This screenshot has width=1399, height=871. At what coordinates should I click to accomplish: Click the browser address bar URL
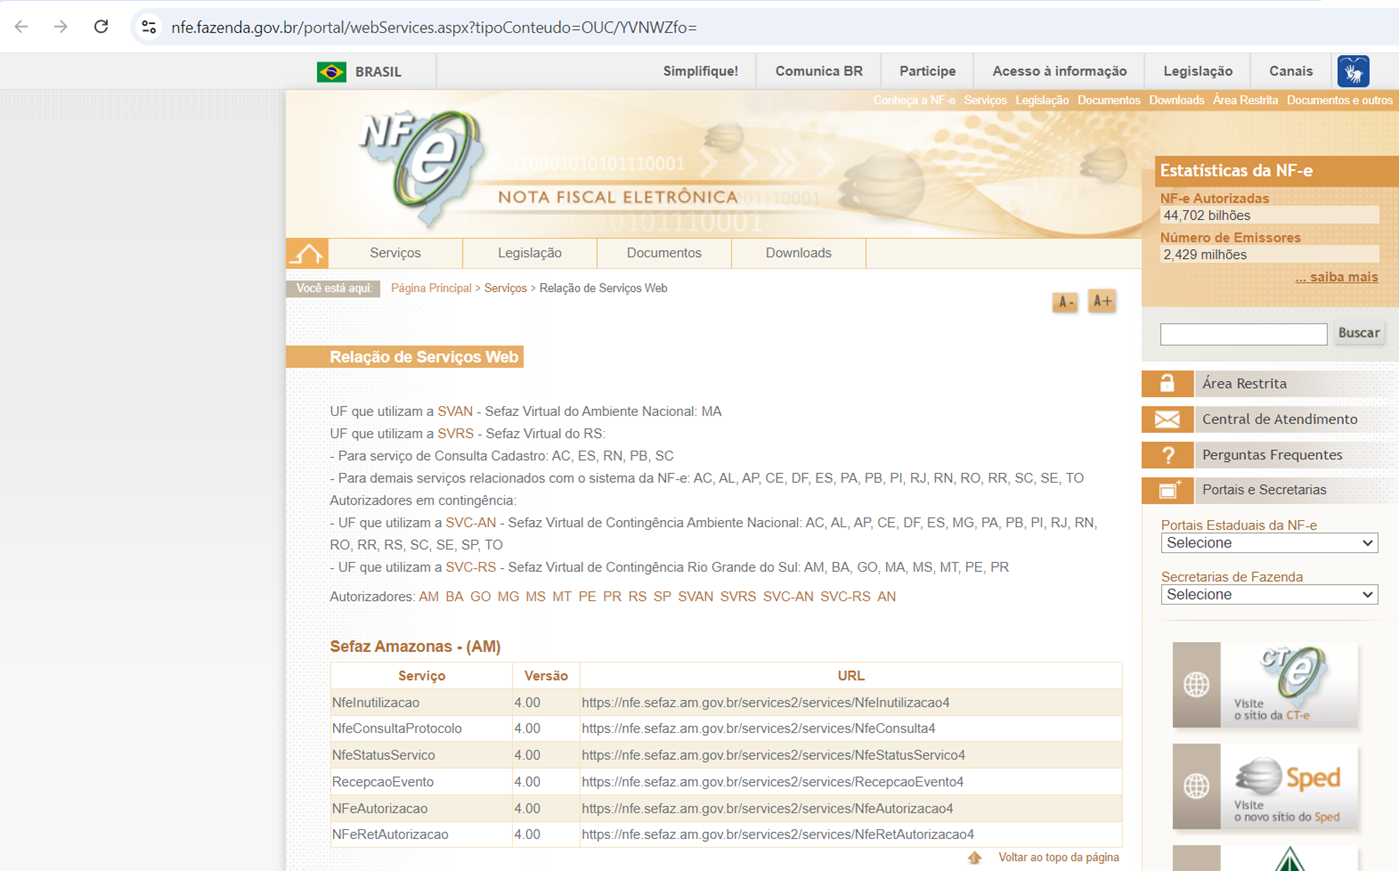pos(434,27)
